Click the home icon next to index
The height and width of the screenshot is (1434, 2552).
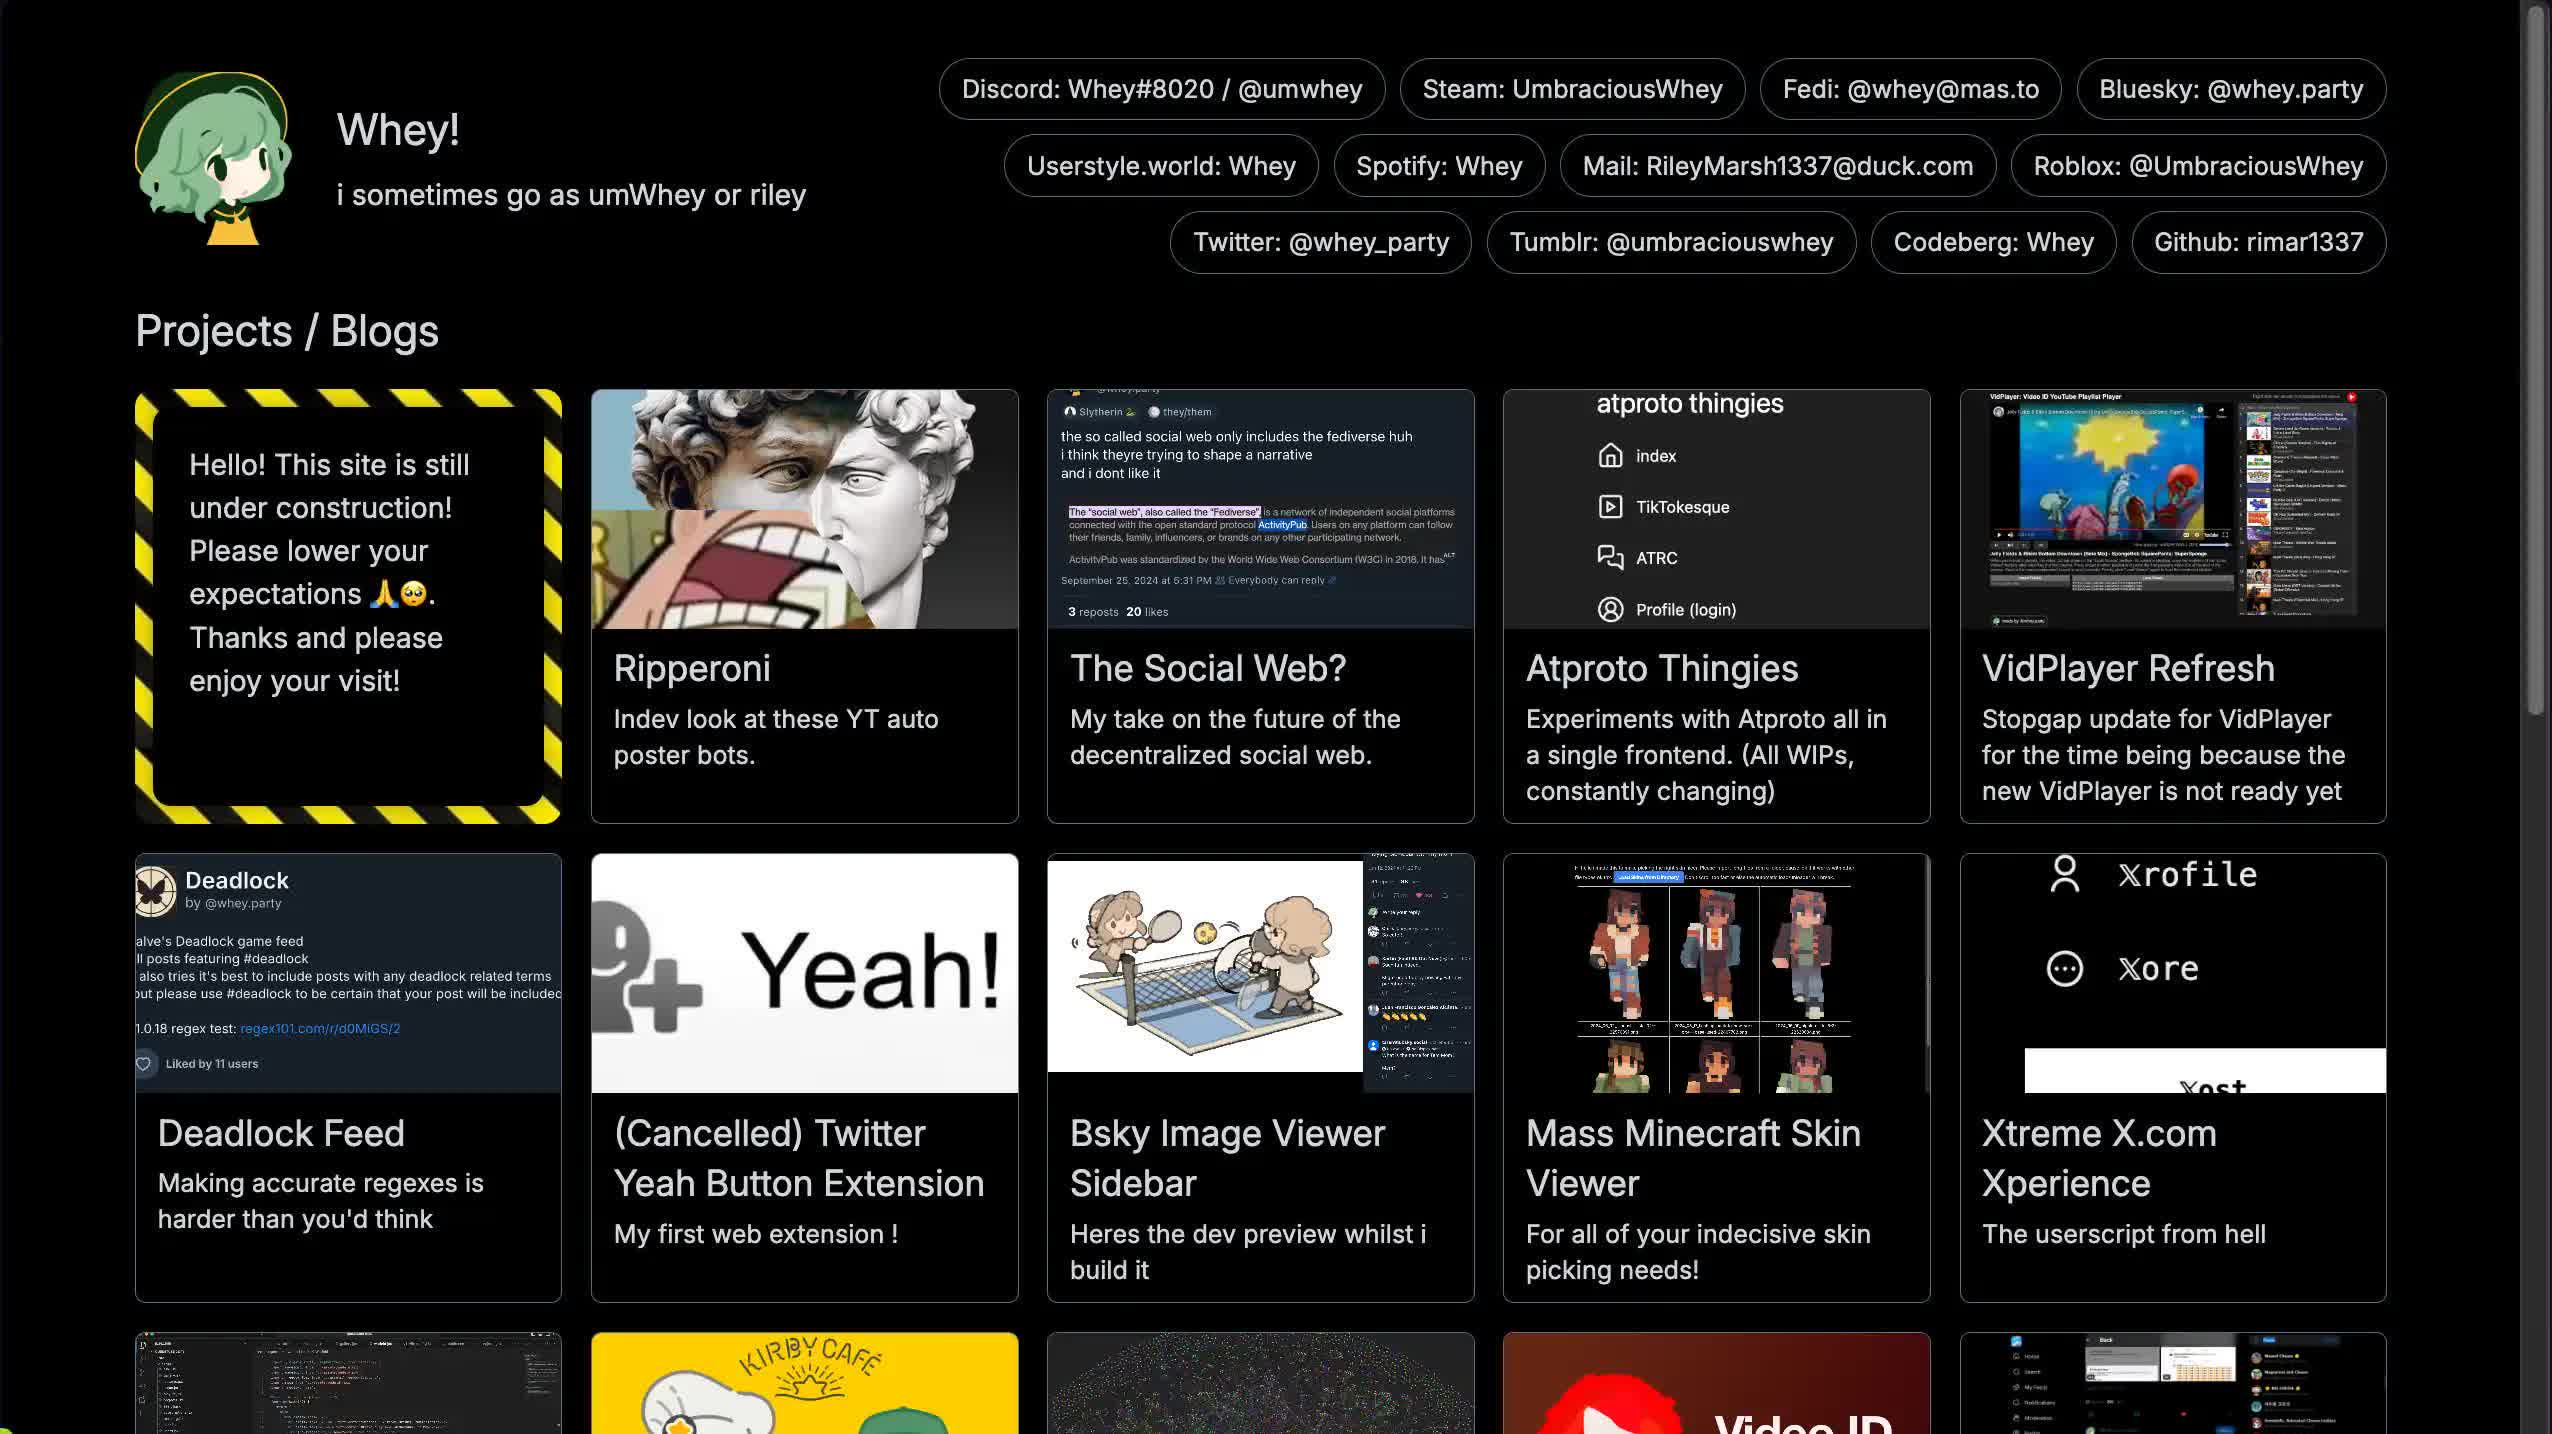click(1610, 456)
